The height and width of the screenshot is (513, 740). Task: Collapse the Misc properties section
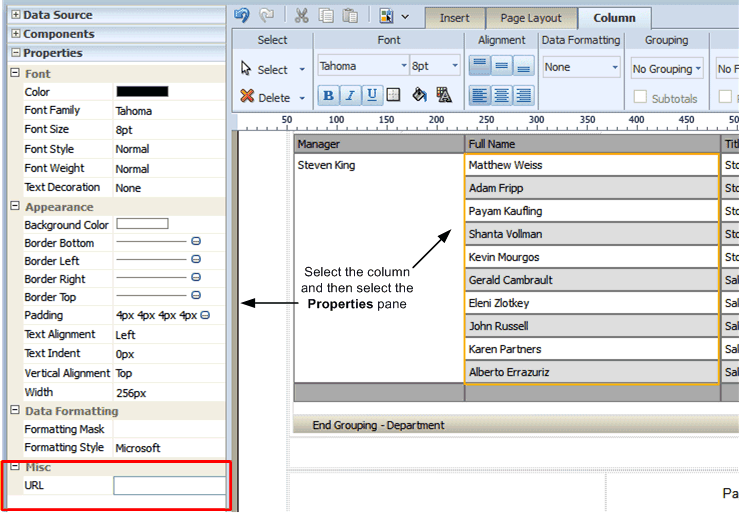pyautogui.click(x=15, y=466)
